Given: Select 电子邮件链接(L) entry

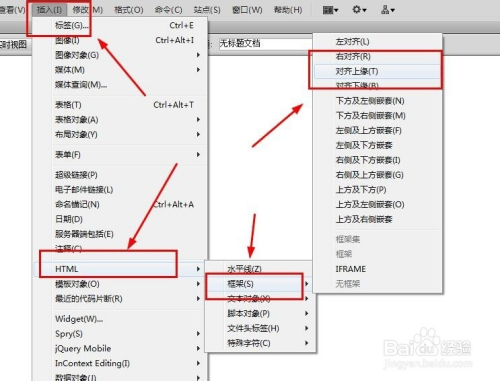Looking at the screenshot, I should pyautogui.click(x=120, y=190).
